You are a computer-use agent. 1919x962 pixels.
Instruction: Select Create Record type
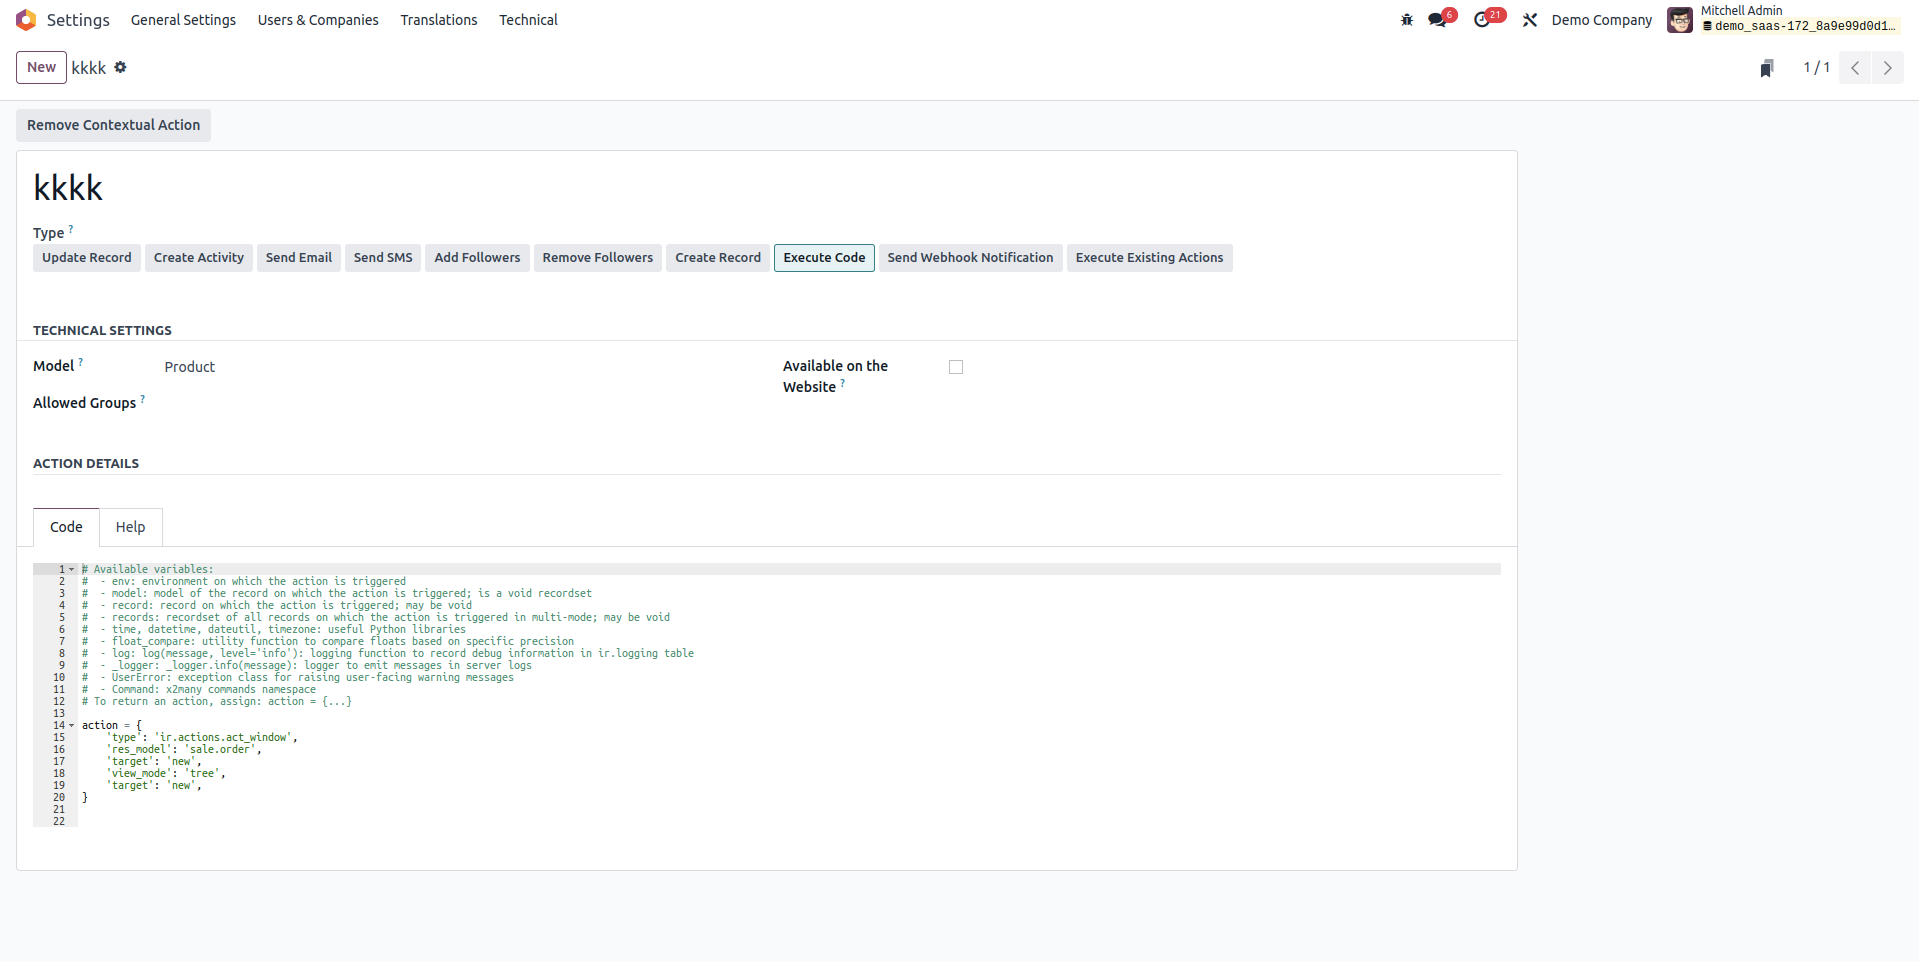tap(718, 258)
